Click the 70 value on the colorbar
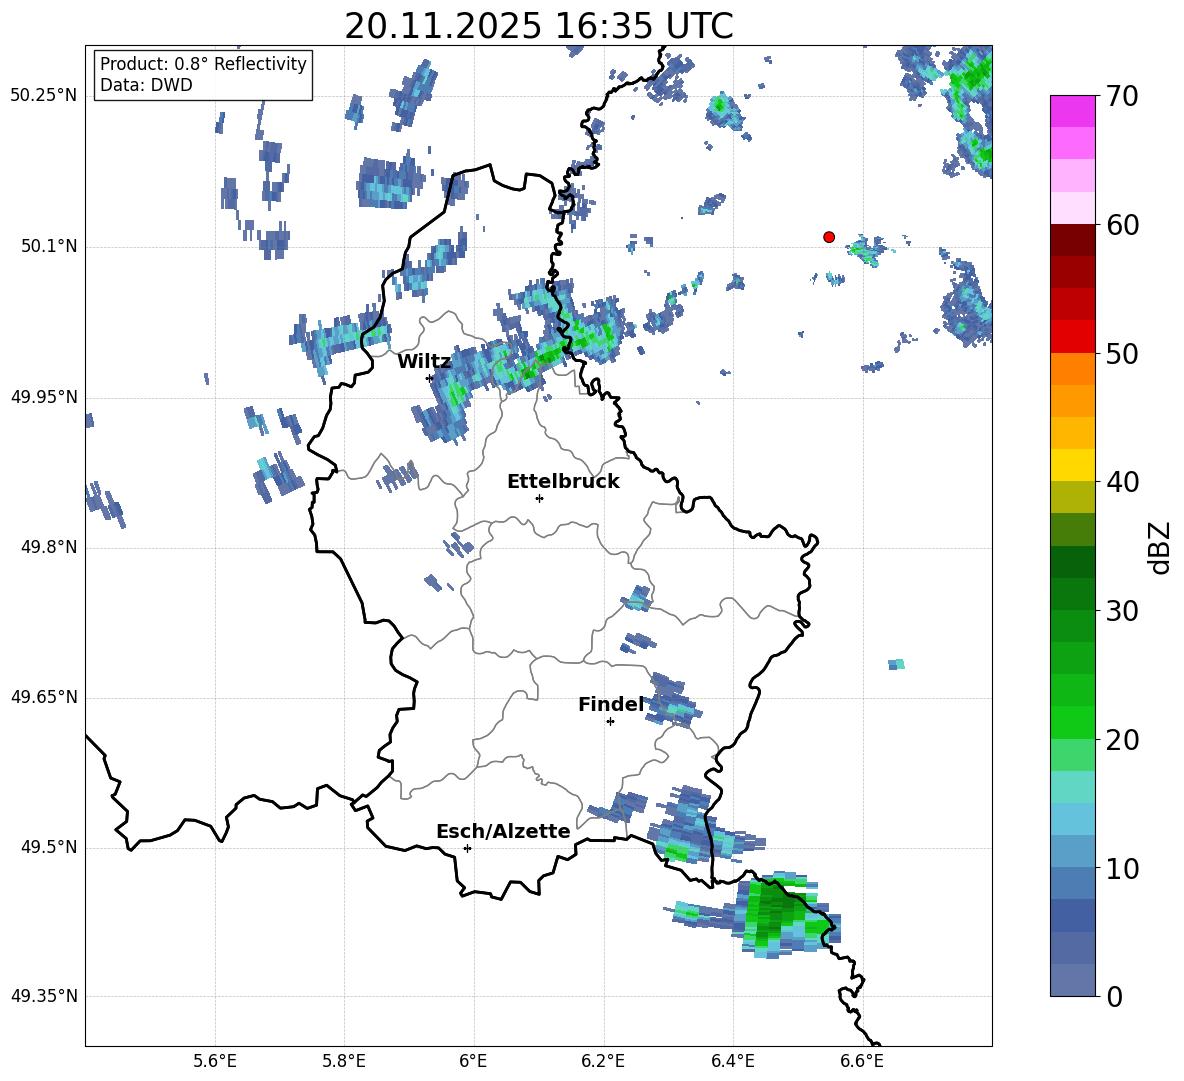Viewport: 1184px width, 1081px height. [x=1121, y=97]
